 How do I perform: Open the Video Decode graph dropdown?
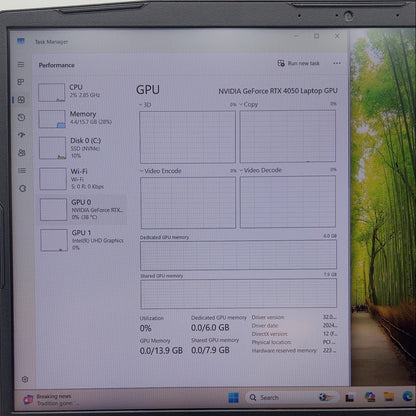point(261,170)
